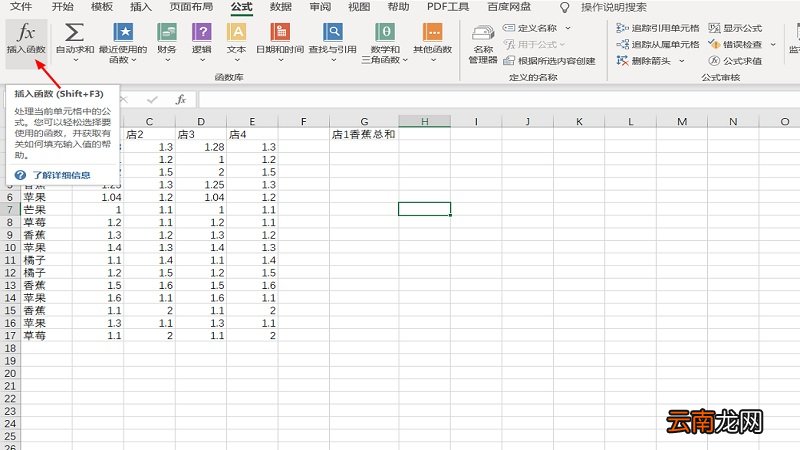
Task: Expand Error Checking dropdown arrow
Action: (773, 44)
